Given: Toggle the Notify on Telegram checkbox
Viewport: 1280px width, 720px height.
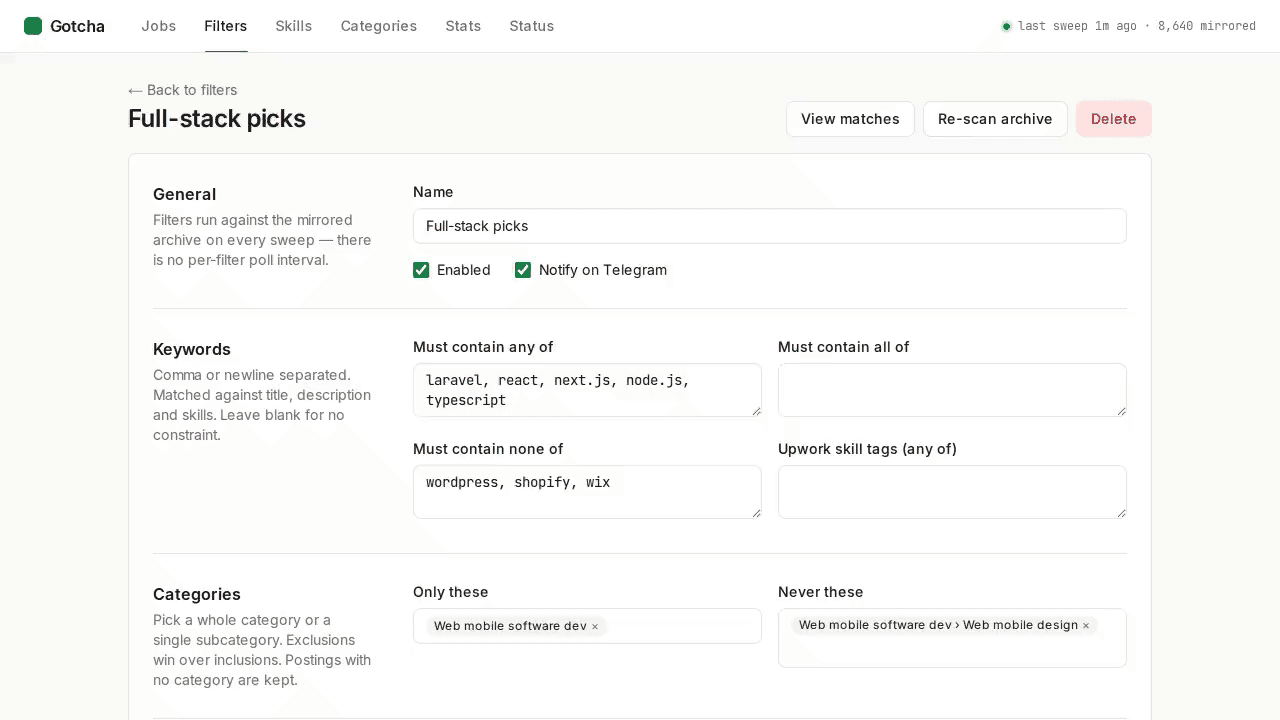Looking at the screenshot, I should (x=523, y=270).
